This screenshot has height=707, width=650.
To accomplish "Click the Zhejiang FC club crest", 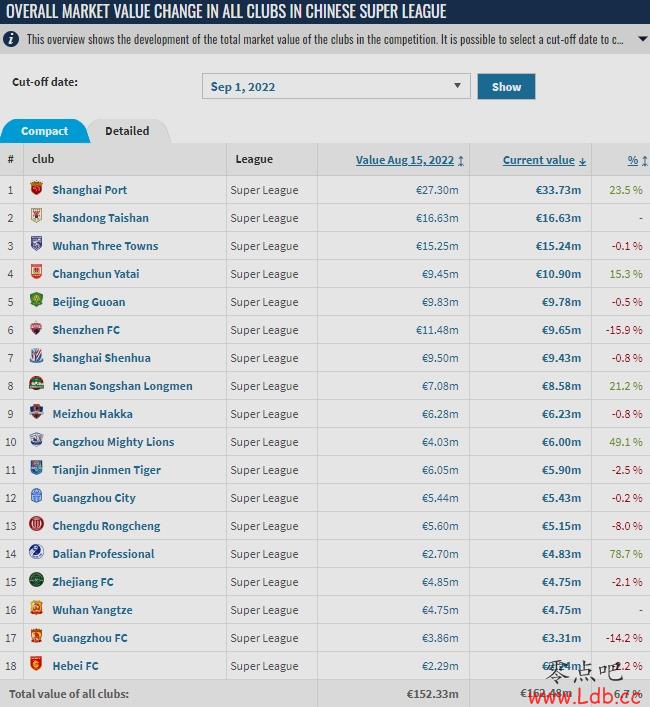I will 37,580.
